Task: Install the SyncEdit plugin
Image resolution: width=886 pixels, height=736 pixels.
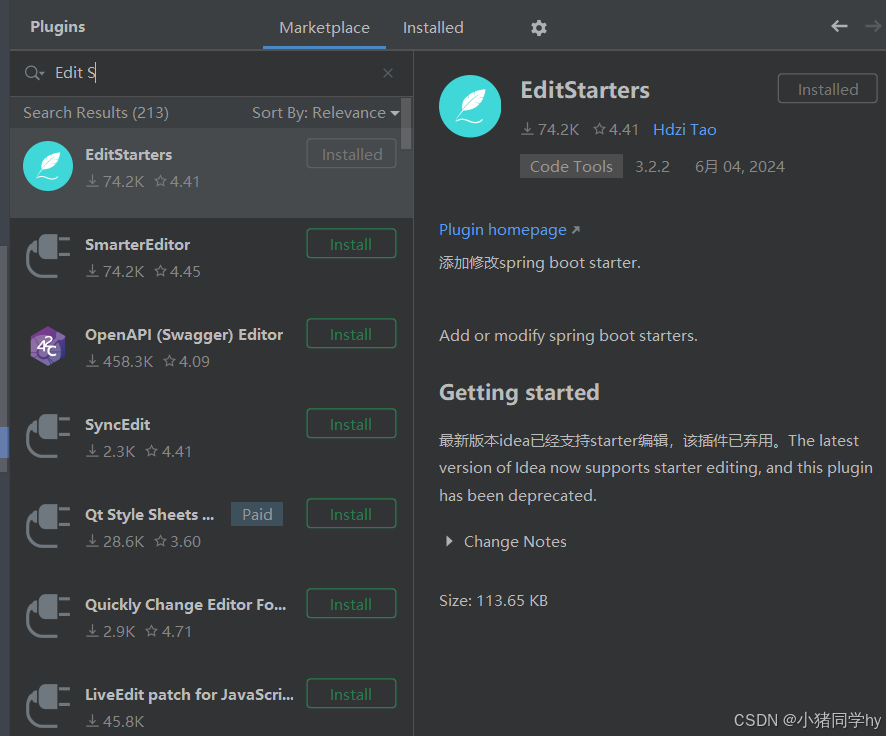Action: [x=351, y=424]
